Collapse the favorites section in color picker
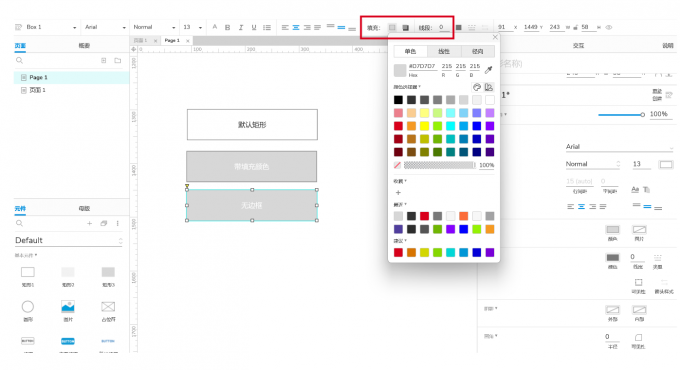The width and height of the screenshot is (680, 370). tap(400, 181)
